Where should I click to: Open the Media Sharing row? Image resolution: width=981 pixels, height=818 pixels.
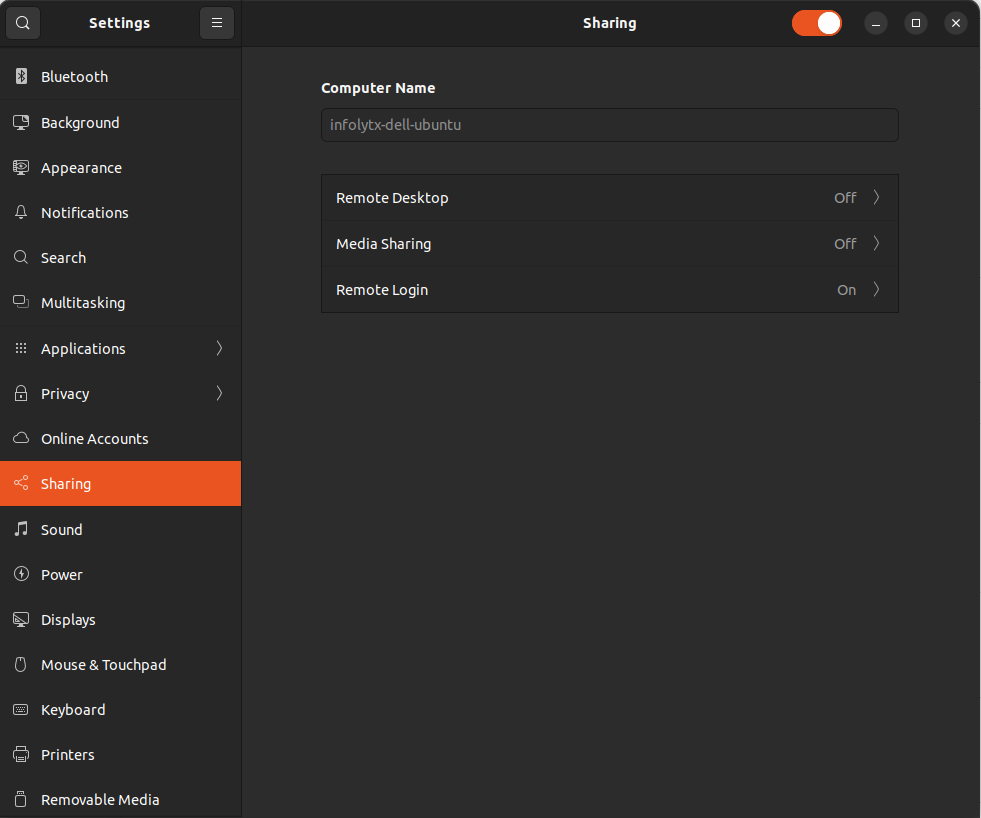[x=609, y=244]
